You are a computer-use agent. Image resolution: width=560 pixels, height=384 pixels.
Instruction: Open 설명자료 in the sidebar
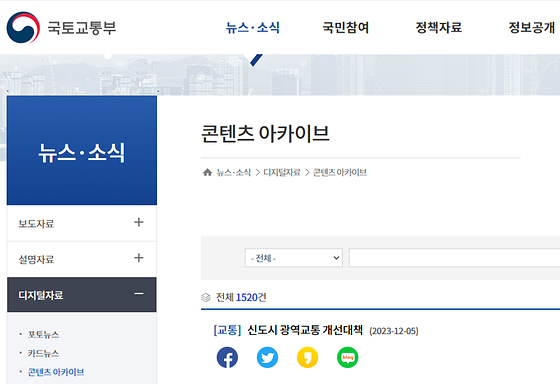(x=36, y=260)
